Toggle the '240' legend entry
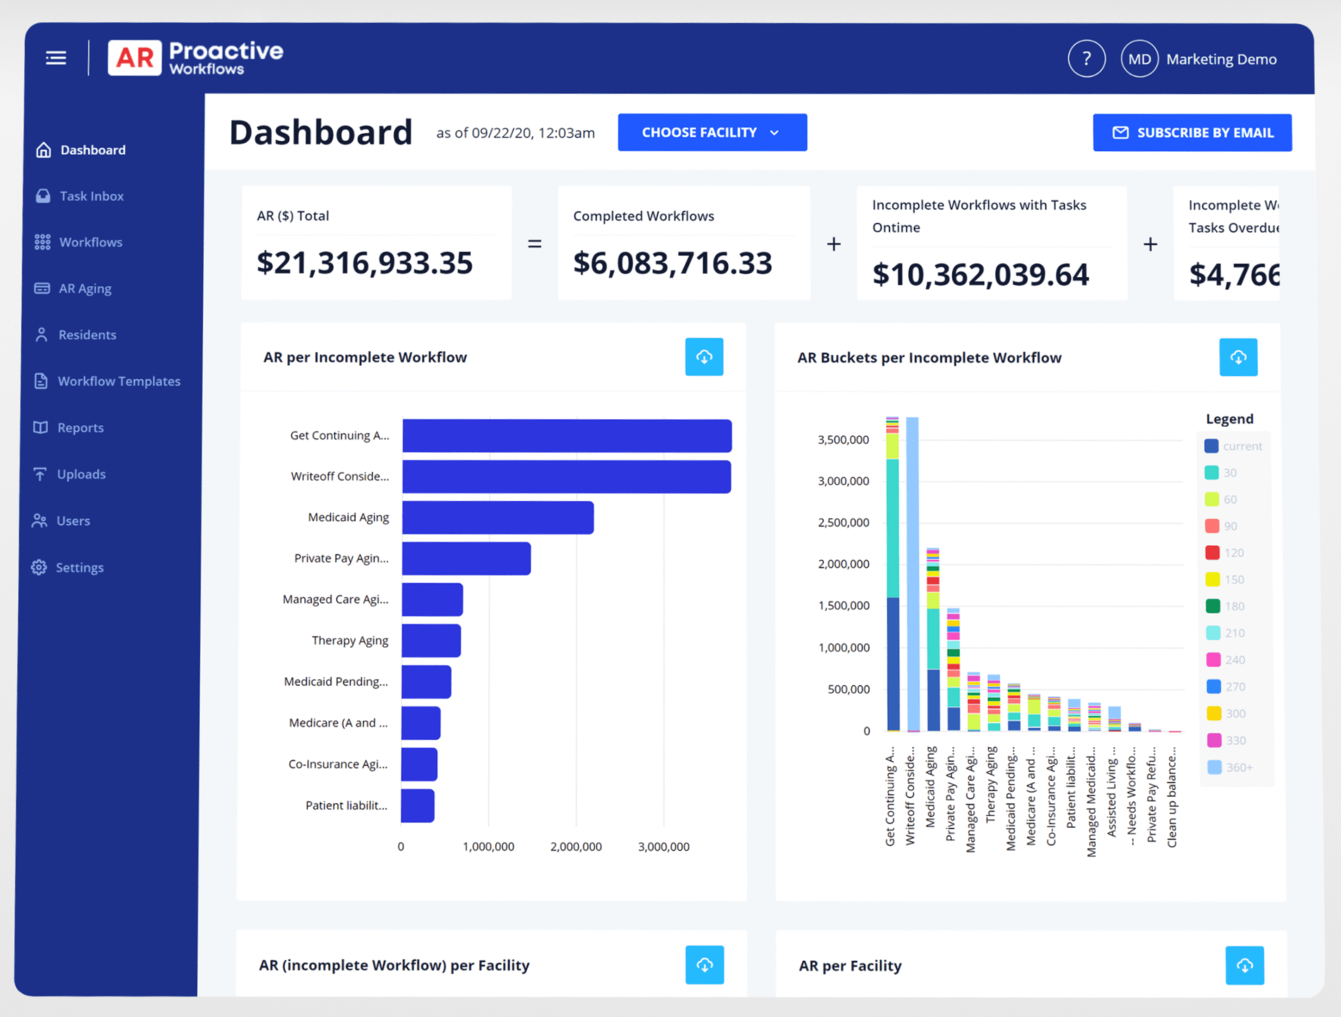Screen dimensions: 1341x1017 [x=1225, y=660]
